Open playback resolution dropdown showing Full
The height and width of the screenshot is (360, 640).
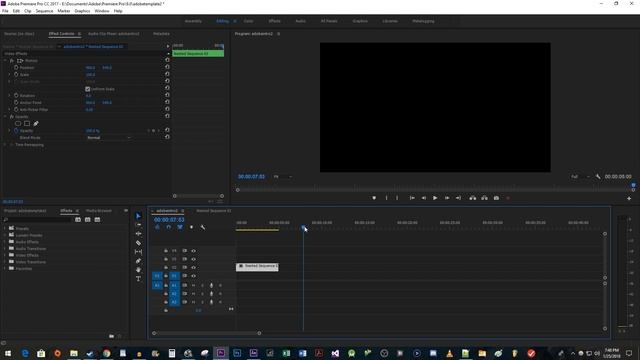coord(580,177)
